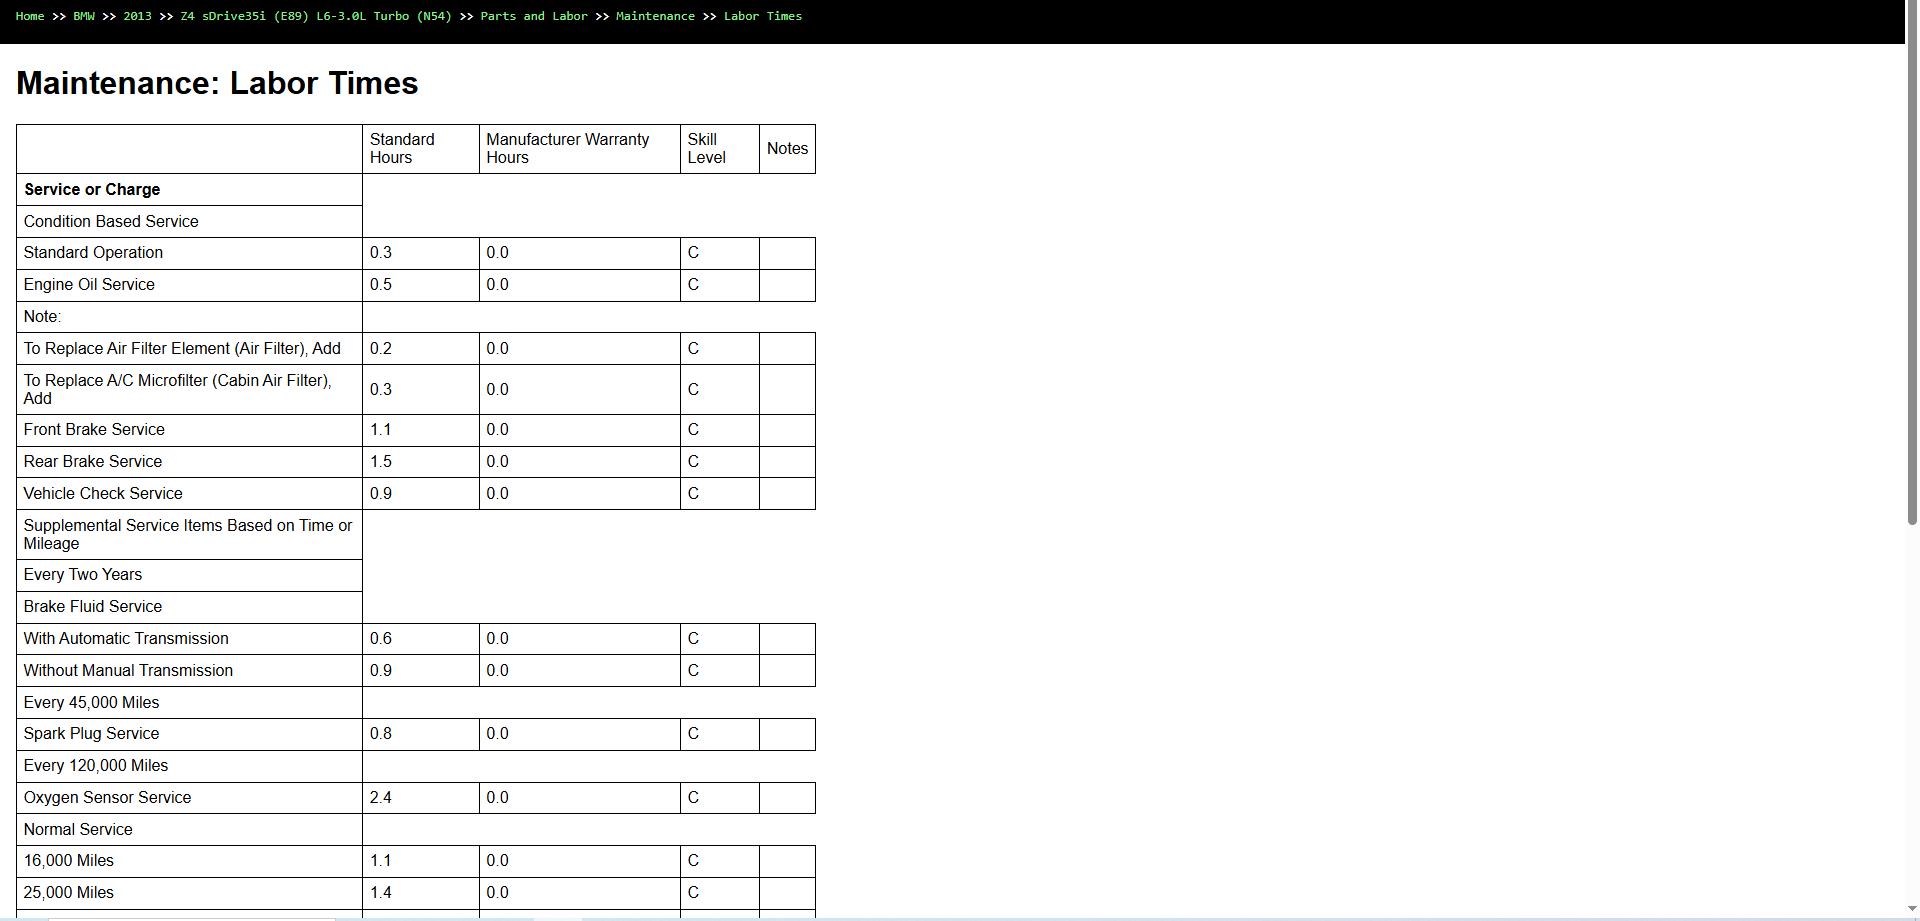This screenshot has width=1920, height=921.
Task: Select 'To Replace Air Filter Element' row label
Action: coord(182,349)
